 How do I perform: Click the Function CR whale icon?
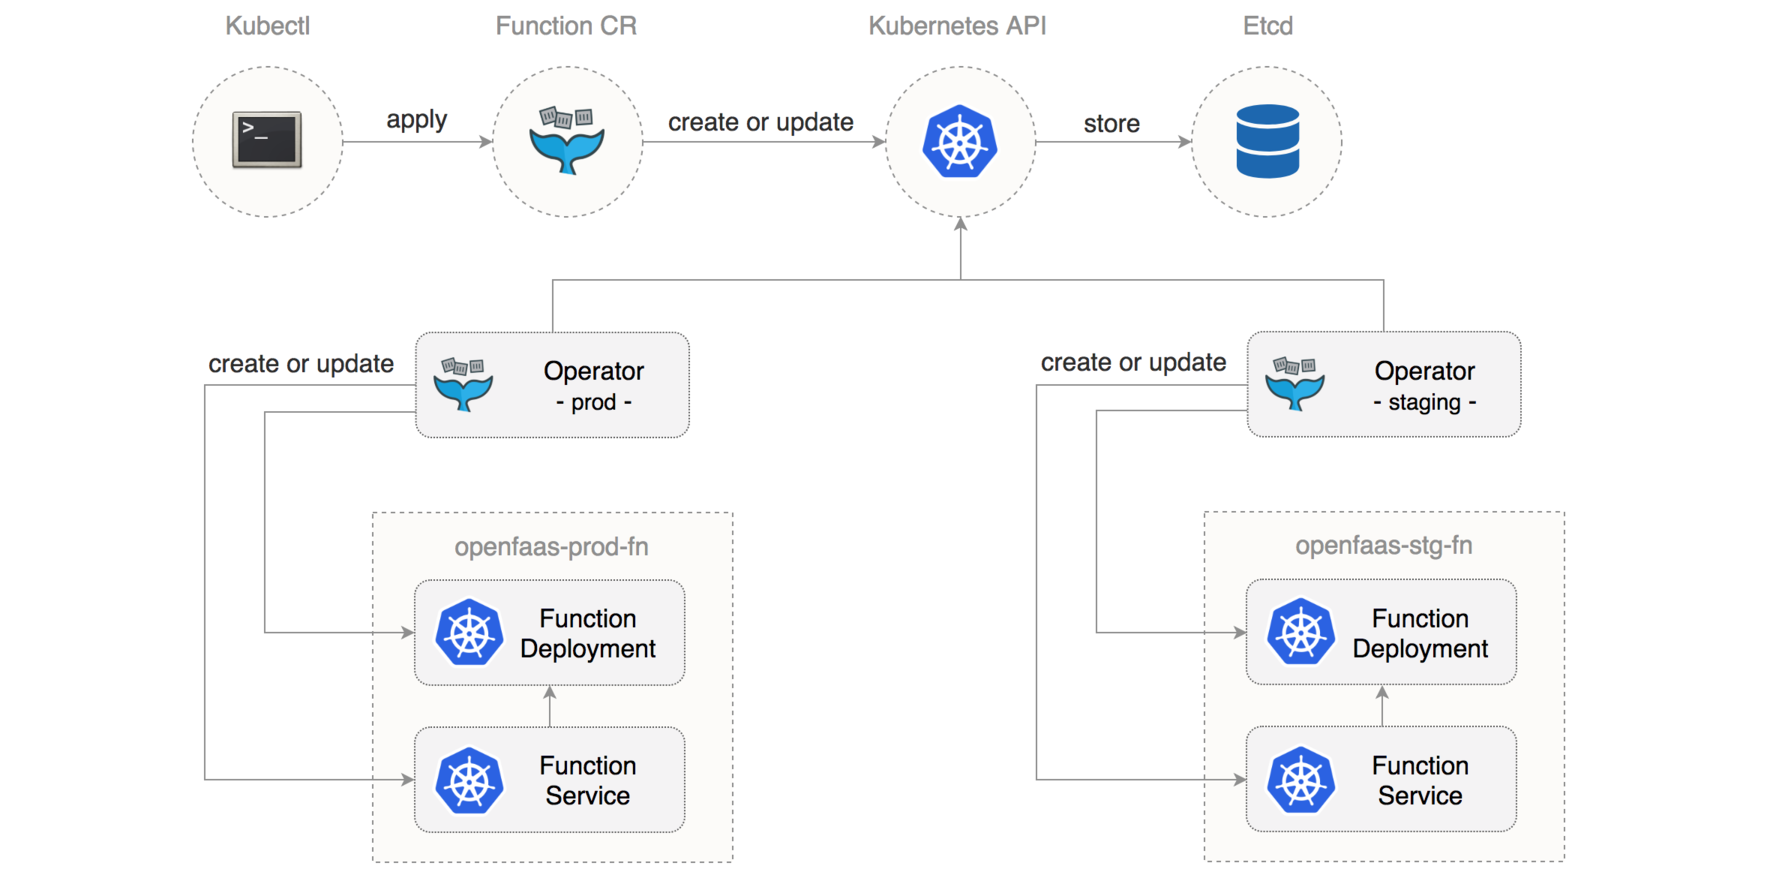tap(567, 140)
